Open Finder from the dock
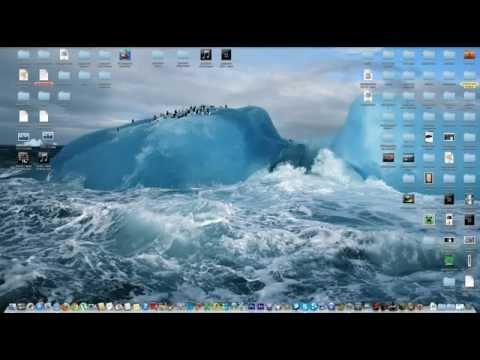This screenshot has width=480, height=360. pyautogui.click(x=12, y=307)
